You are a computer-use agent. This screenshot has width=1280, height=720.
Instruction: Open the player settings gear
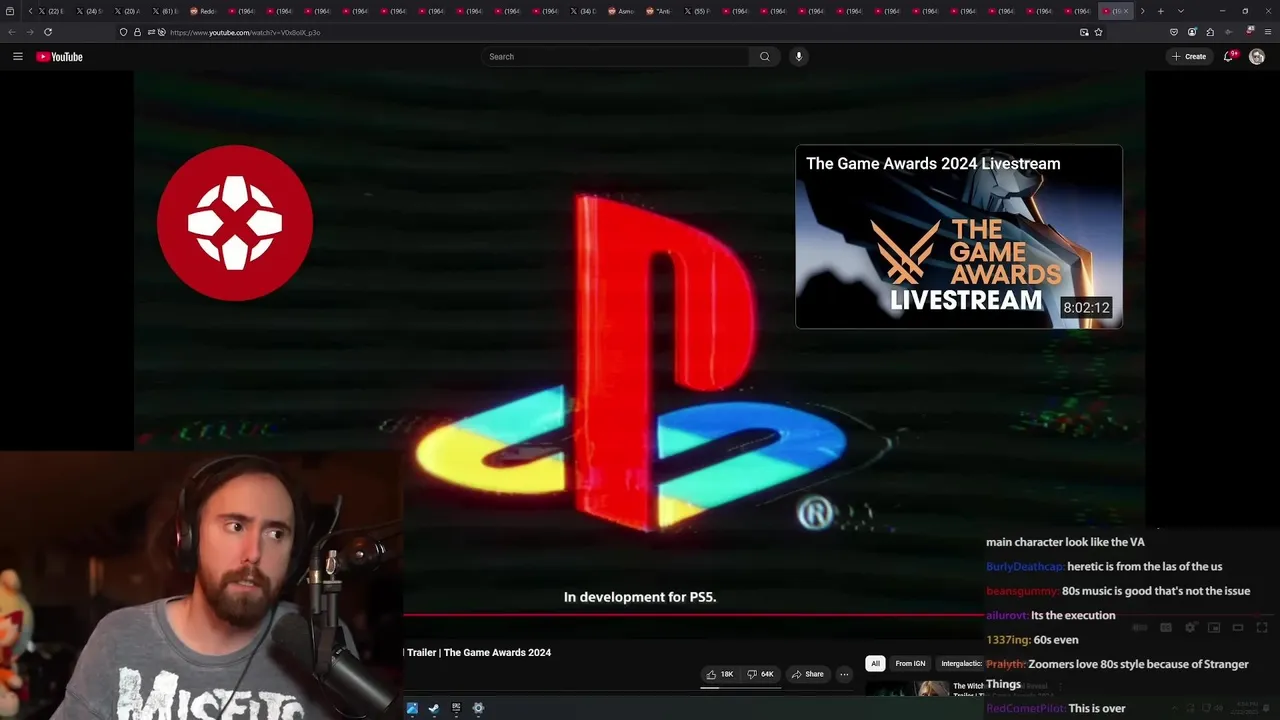click(x=1190, y=627)
